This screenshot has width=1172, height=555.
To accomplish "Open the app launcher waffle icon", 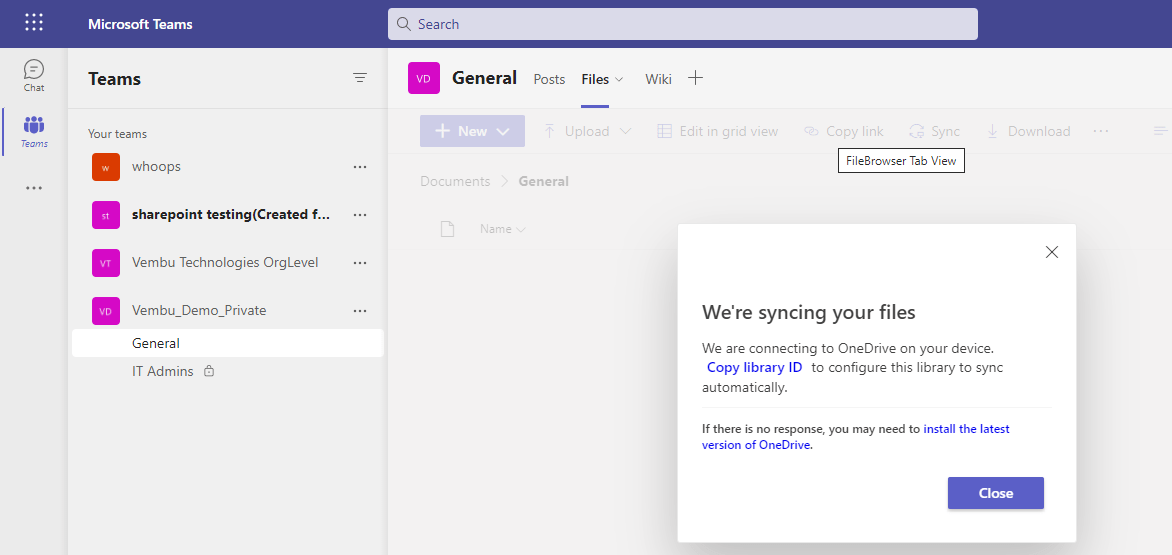I will [x=34, y=23].
